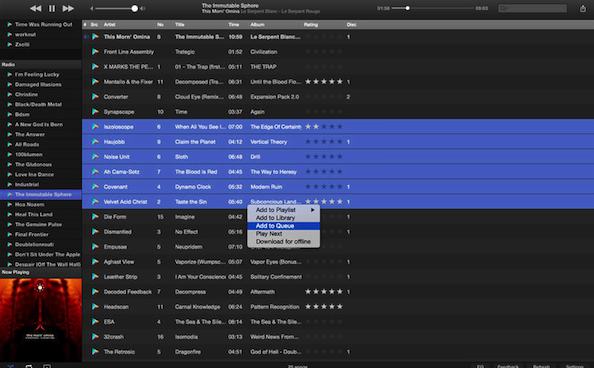
Task: Adjust the volume slider knob
Action: coord(134,8)
